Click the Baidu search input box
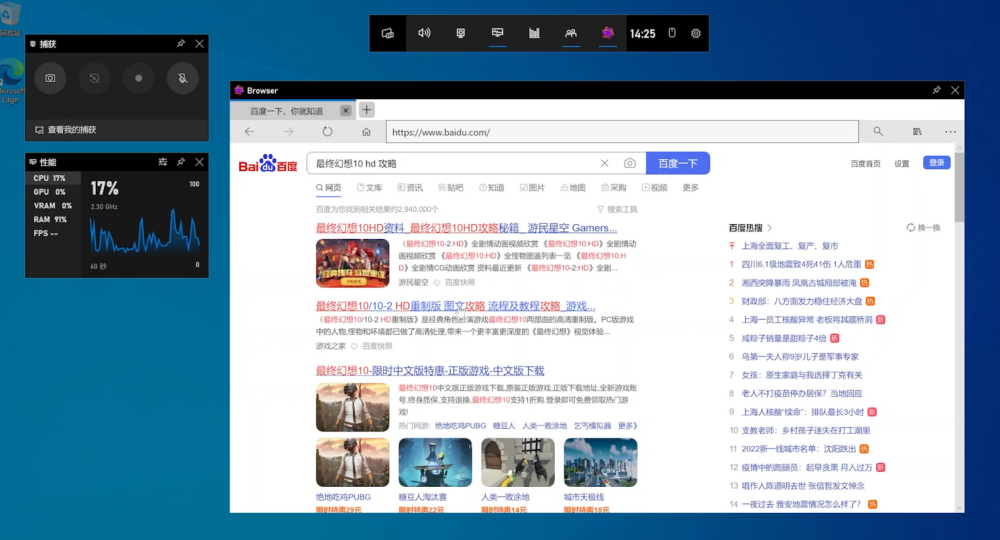The image size is (1000, 540). click(453, 163)
